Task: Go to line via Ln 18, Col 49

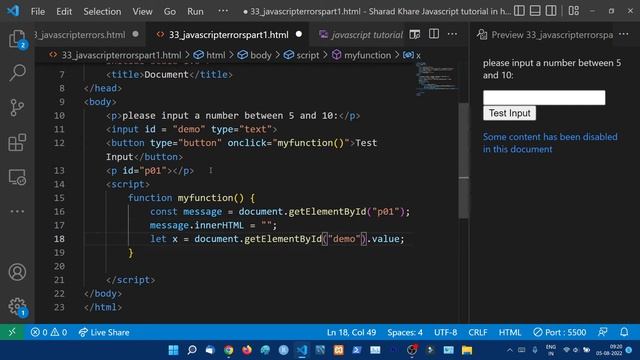Action: (351, 332)
